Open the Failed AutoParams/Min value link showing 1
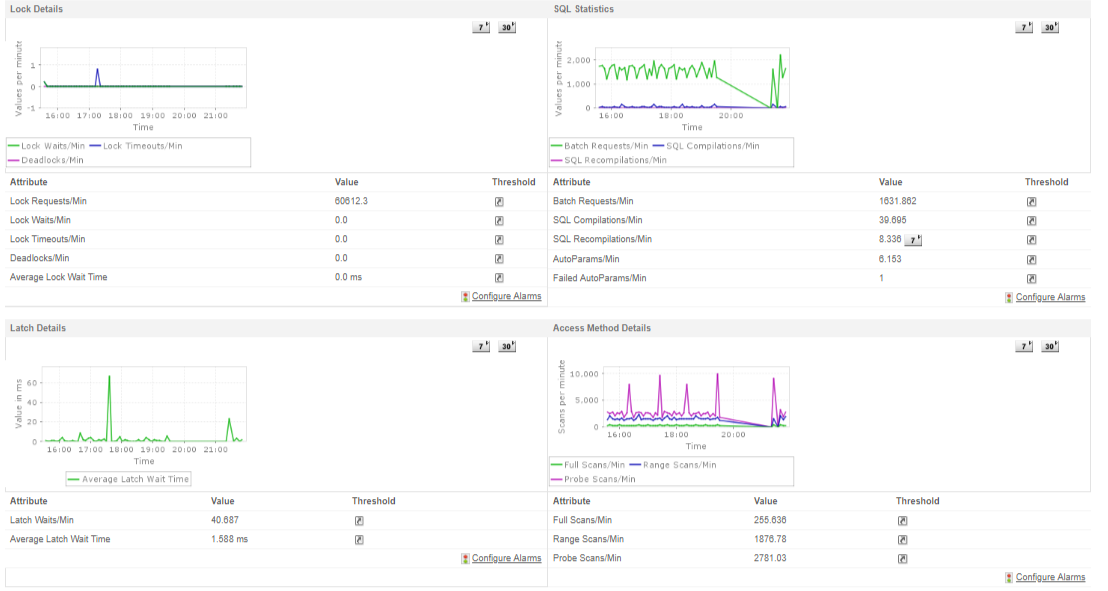Screen dimensions: 1108x591 coord(881,277)
